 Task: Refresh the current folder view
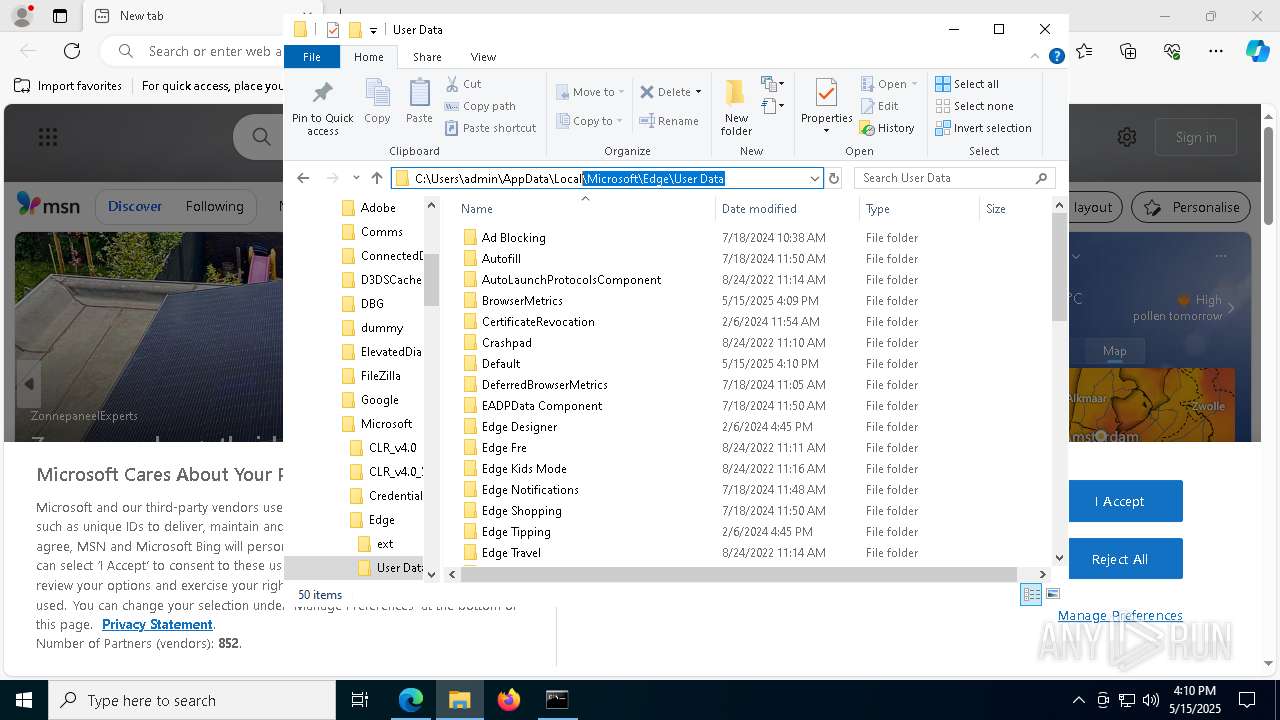pyautogui.click(x=834, y=178)
